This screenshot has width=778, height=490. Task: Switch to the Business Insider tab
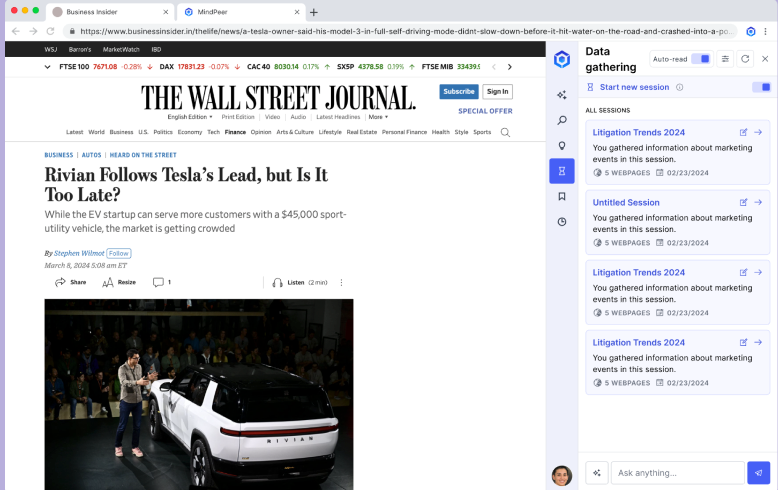(x=109, y=12)
